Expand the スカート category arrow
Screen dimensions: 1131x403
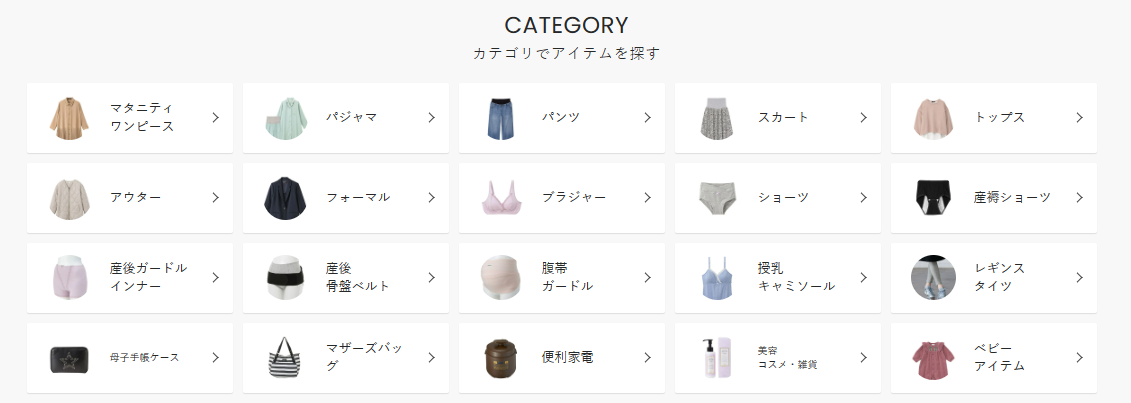tap(863, 118)
